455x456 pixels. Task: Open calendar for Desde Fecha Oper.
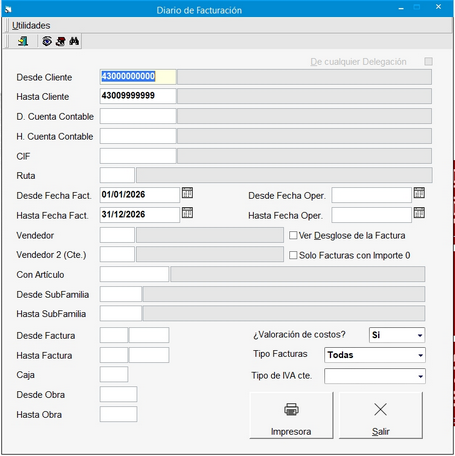click(419, 193)
